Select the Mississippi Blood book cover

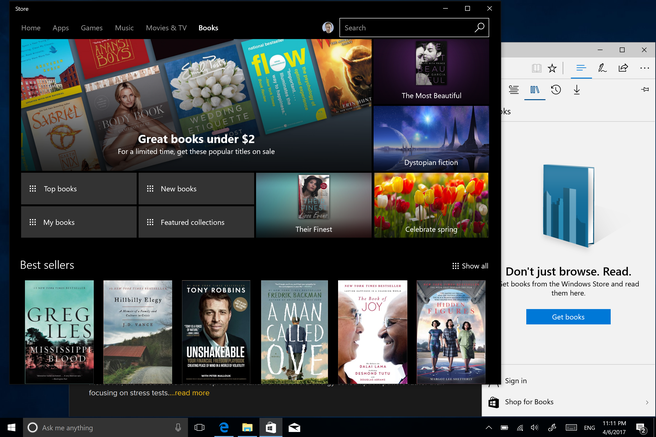(x=59, y=332)
